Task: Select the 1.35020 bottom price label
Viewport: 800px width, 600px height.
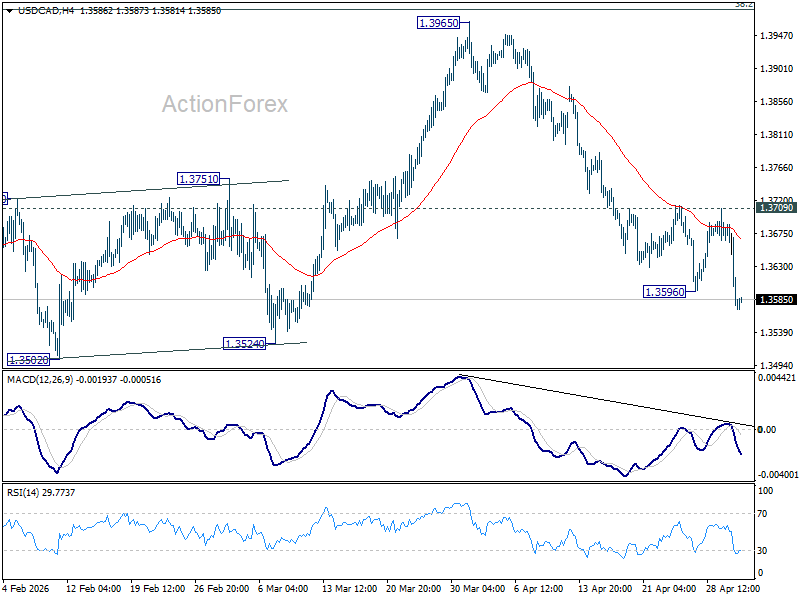Action: coord(29,360)
